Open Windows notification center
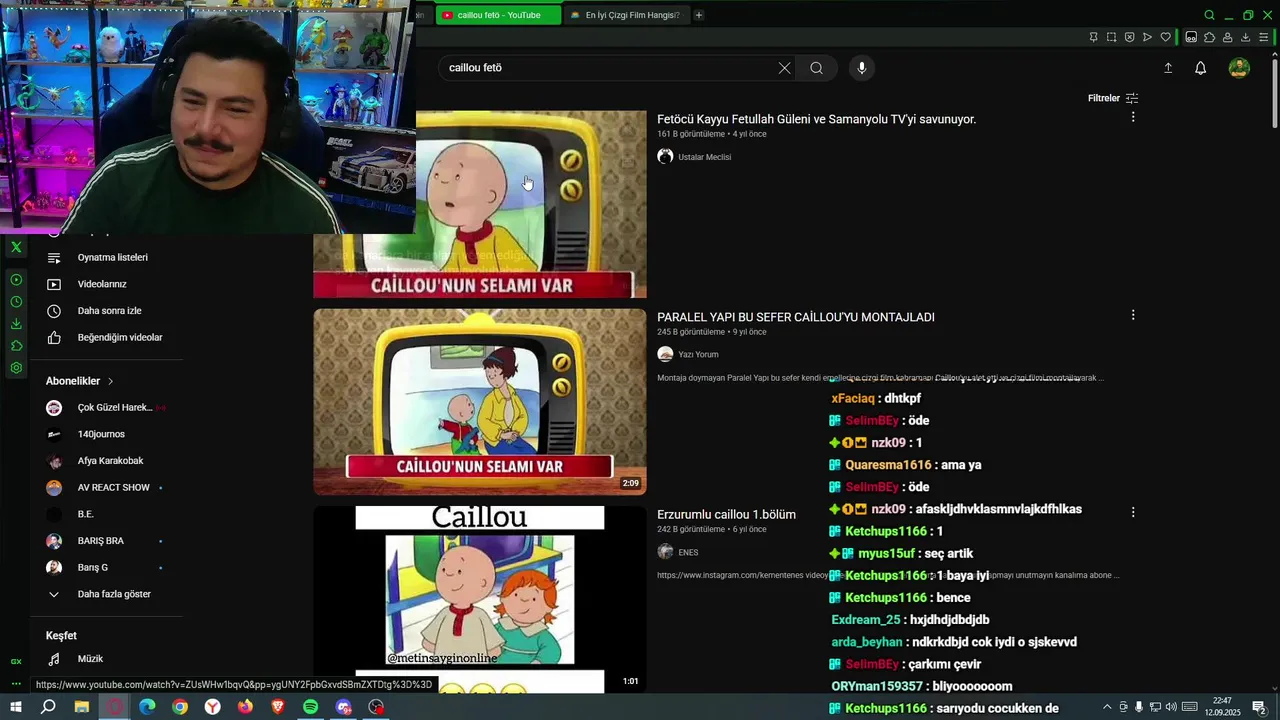 coord(1259,707)
